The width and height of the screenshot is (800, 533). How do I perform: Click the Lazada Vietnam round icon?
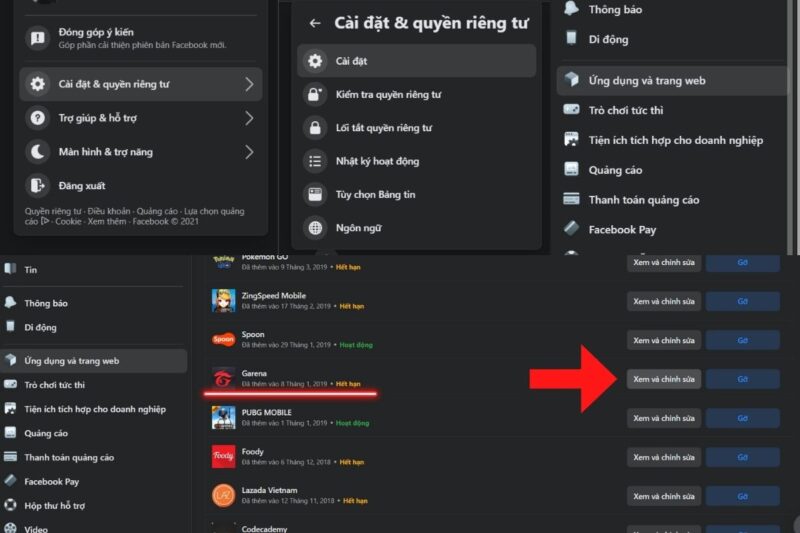(x=223, y=496)
